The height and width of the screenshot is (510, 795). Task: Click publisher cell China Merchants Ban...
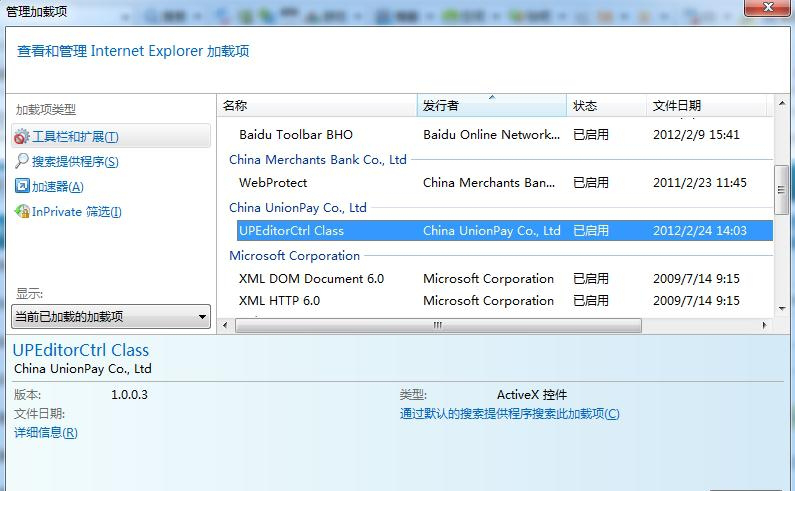489,183
